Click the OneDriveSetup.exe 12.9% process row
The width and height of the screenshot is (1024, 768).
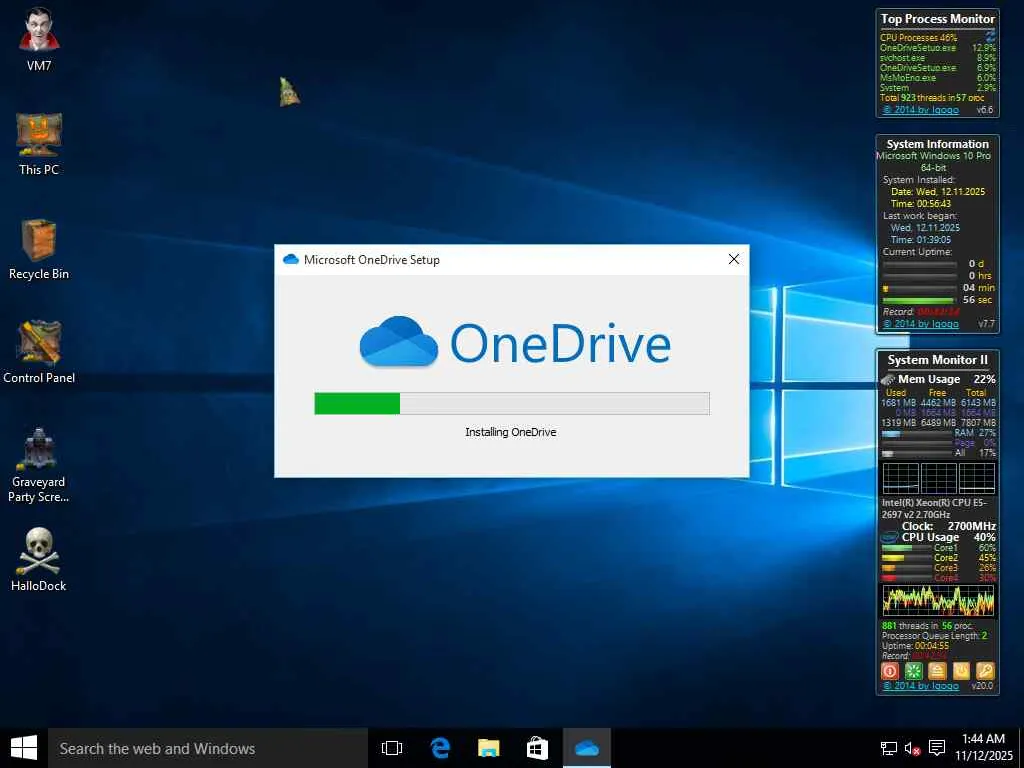938,48
